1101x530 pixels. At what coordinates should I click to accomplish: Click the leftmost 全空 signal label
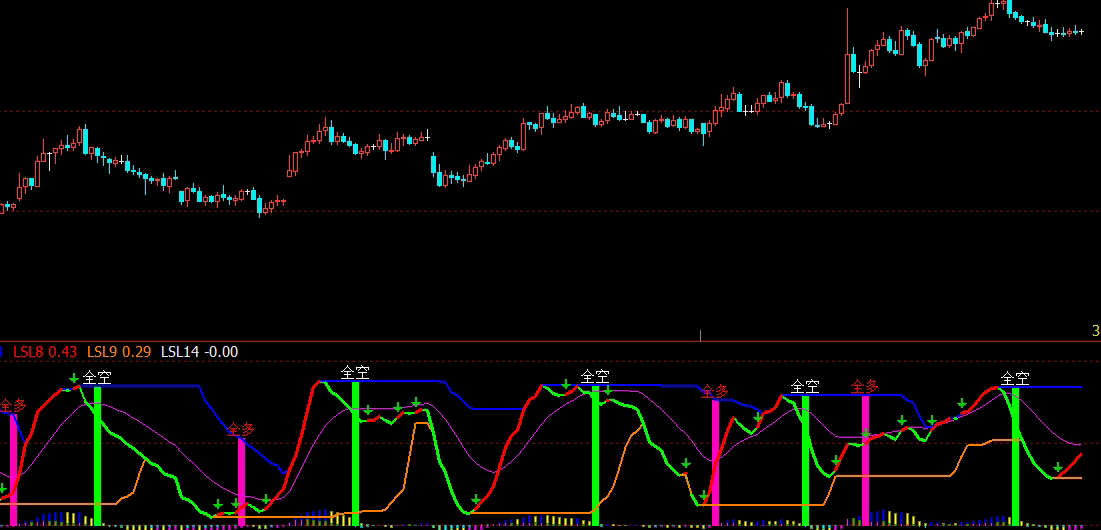click(x=97, y=377)
